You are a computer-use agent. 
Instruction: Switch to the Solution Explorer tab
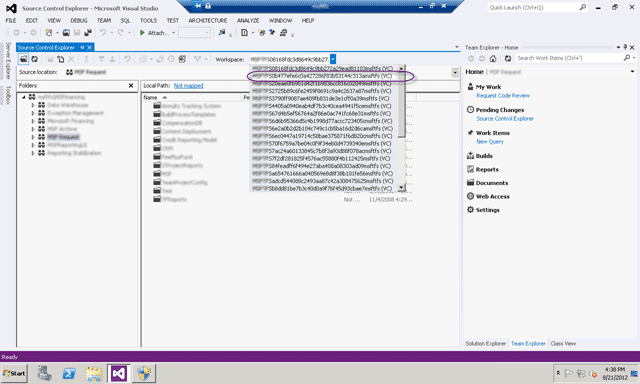click(x=486, y=344)
